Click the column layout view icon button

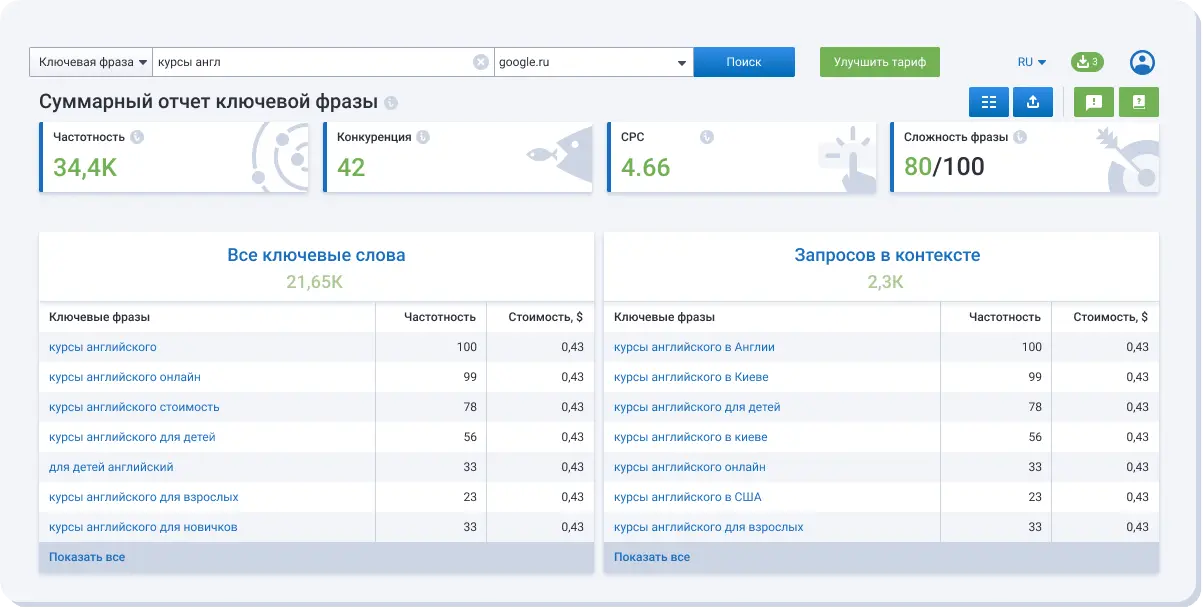(989, 102)
